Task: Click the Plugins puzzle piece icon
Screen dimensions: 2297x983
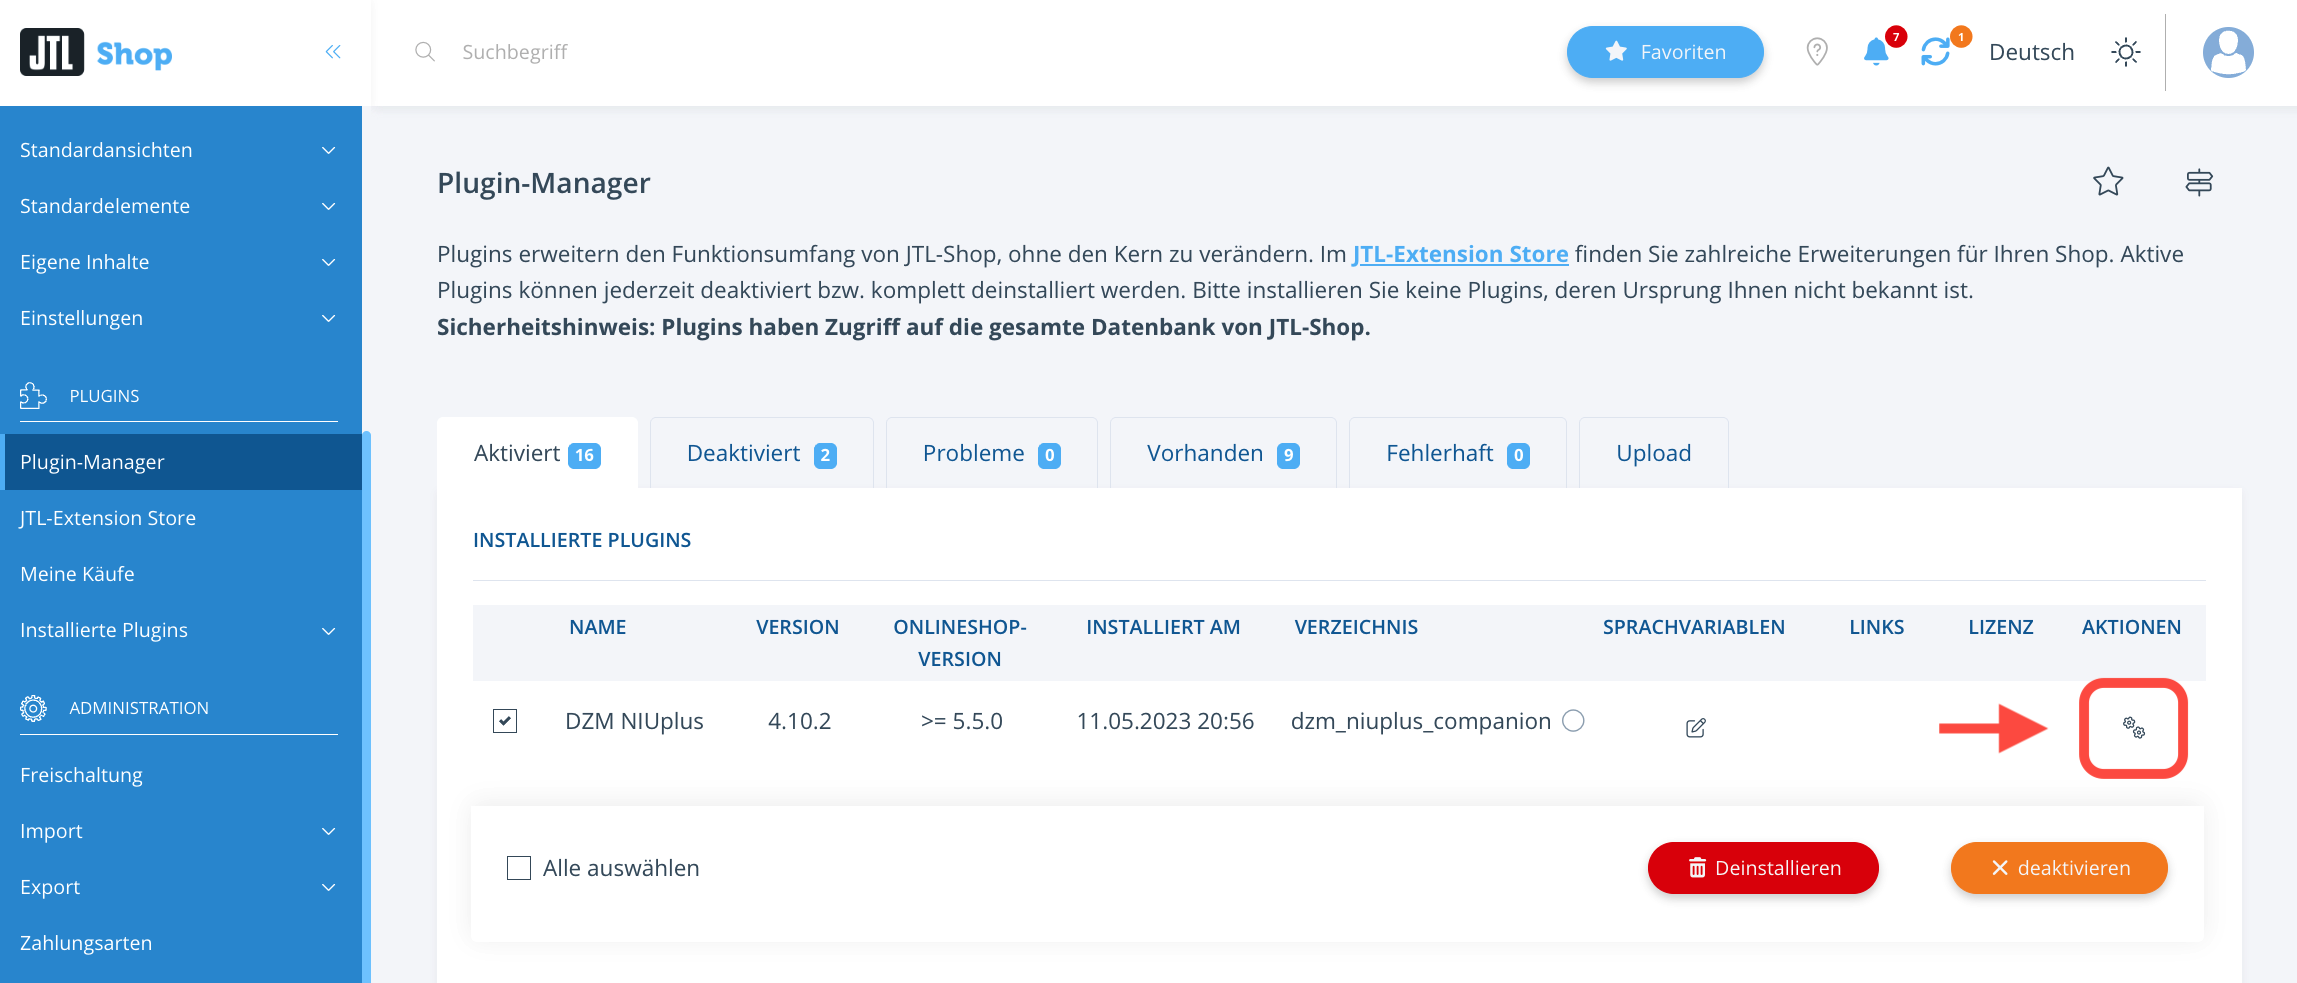Action: click(33, 396)
